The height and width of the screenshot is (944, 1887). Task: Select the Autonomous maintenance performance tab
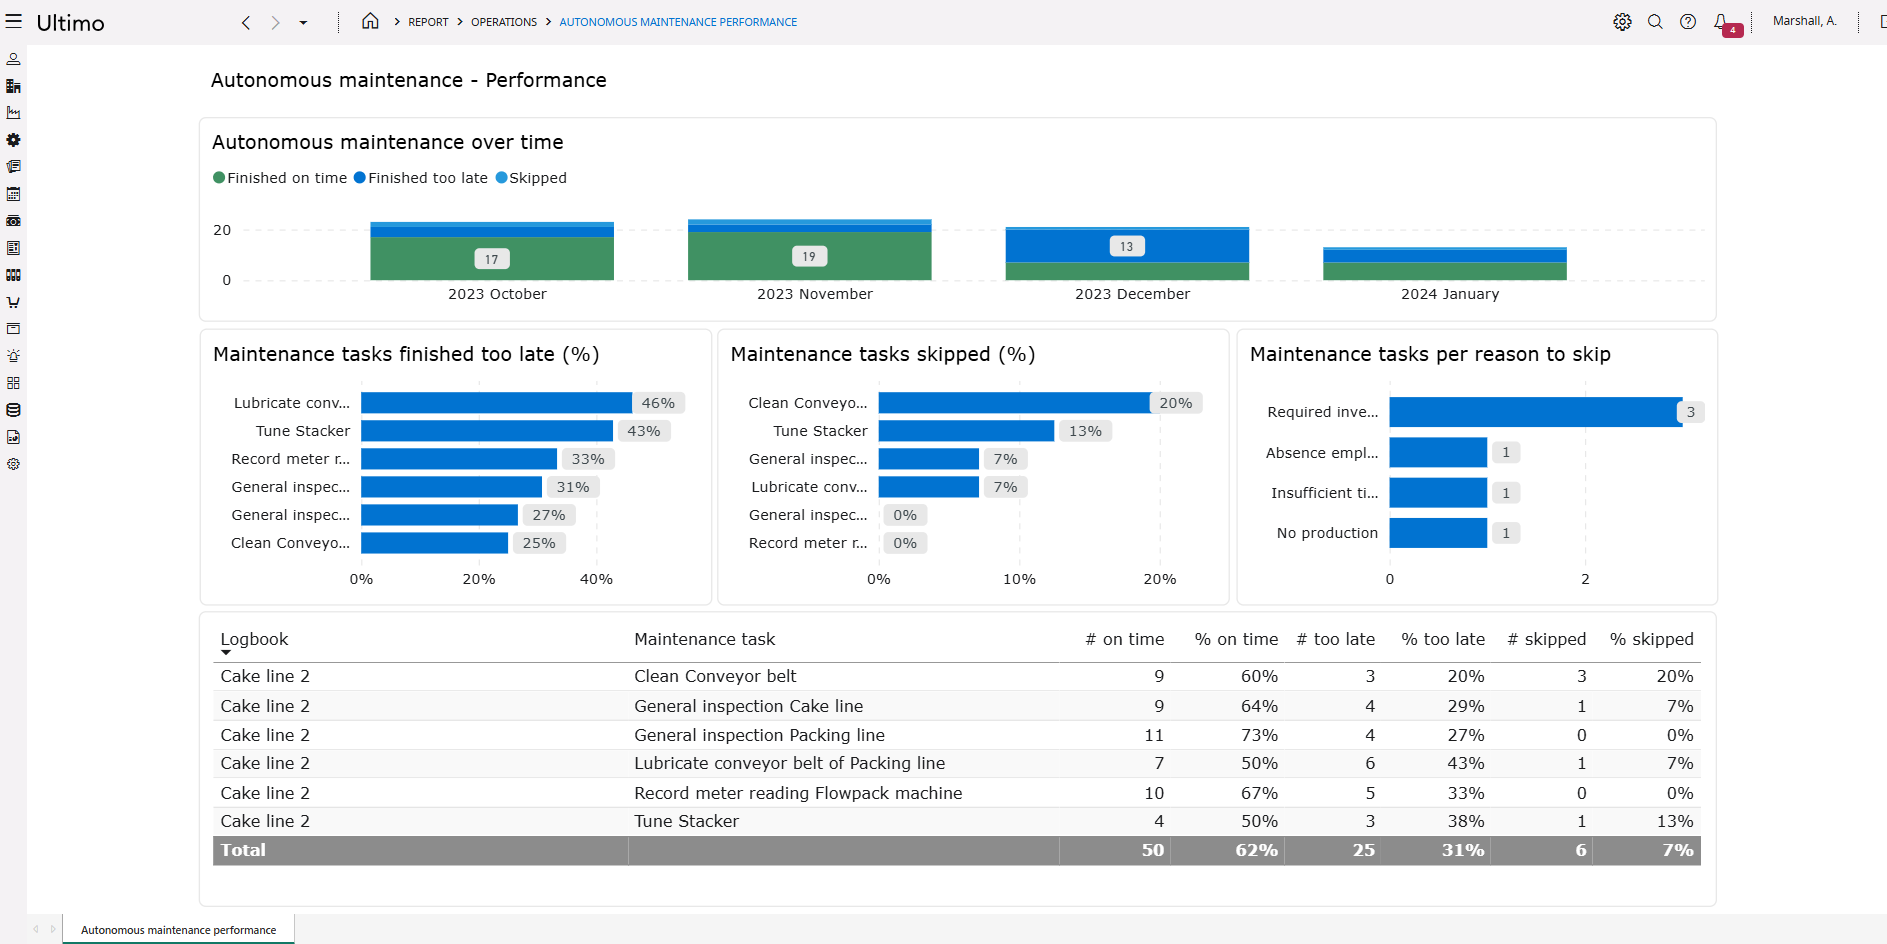tap(178, 930)
